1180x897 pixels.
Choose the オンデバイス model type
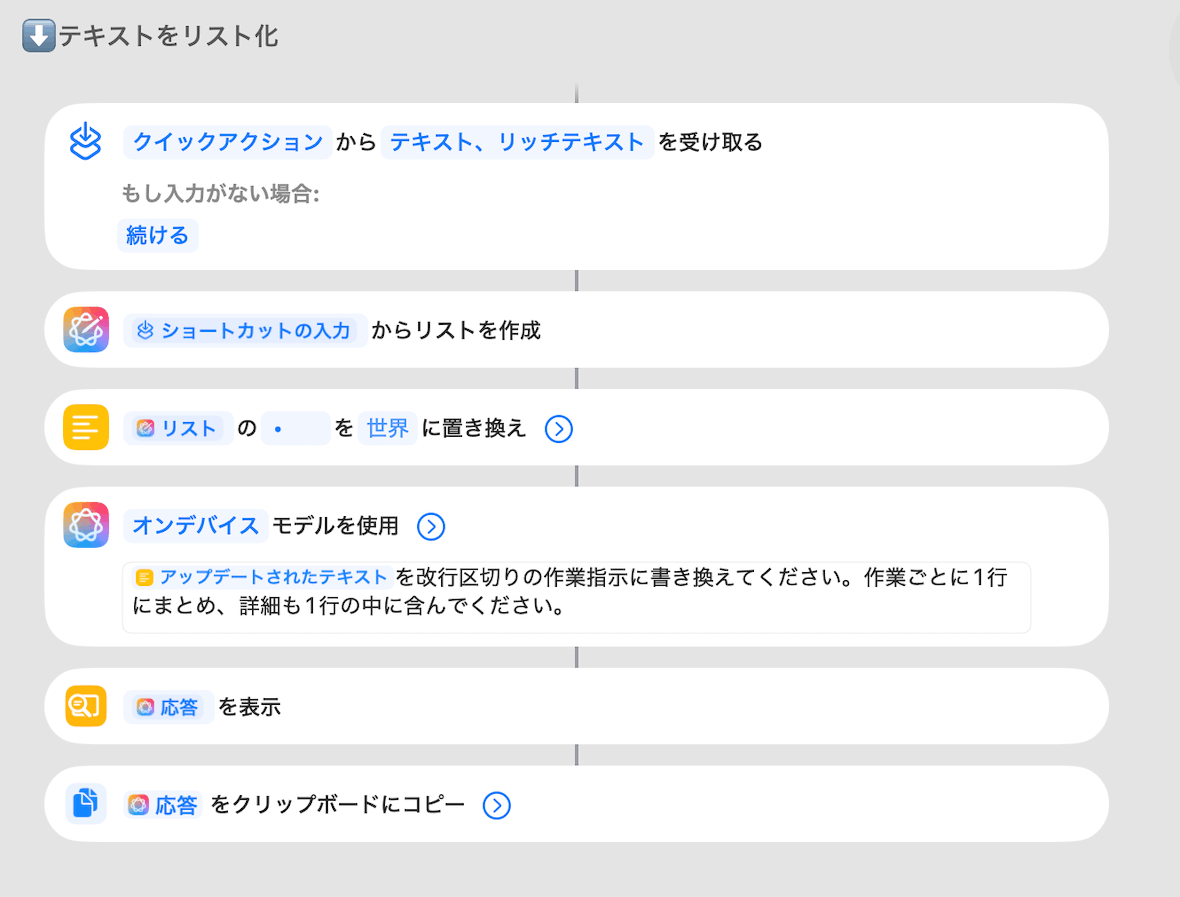pos(195,526)
